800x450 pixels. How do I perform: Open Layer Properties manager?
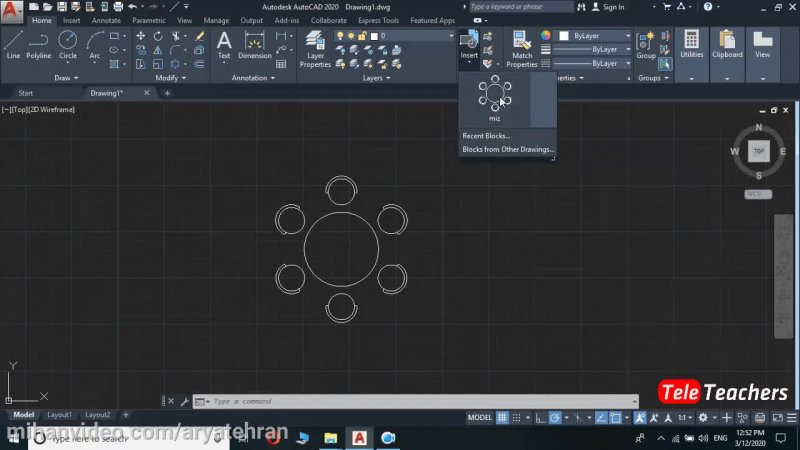pyautogui.click(x=315, y=49)
